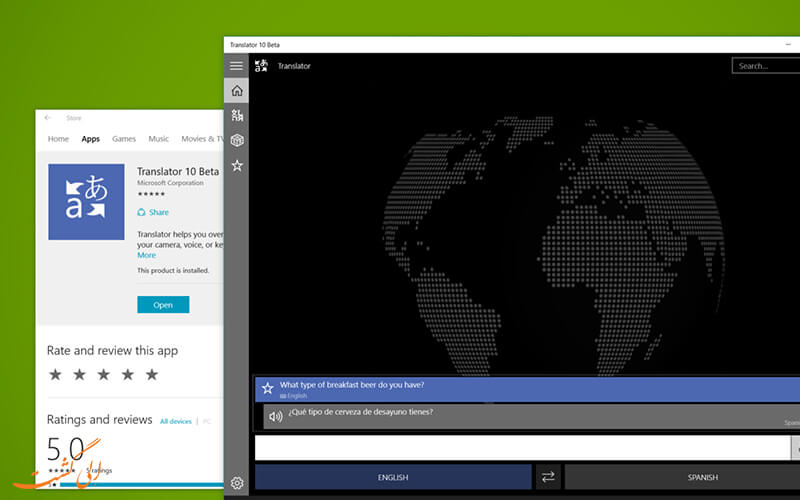Click More link in app description
Screen dimensions: 800x500
[146, 255]
